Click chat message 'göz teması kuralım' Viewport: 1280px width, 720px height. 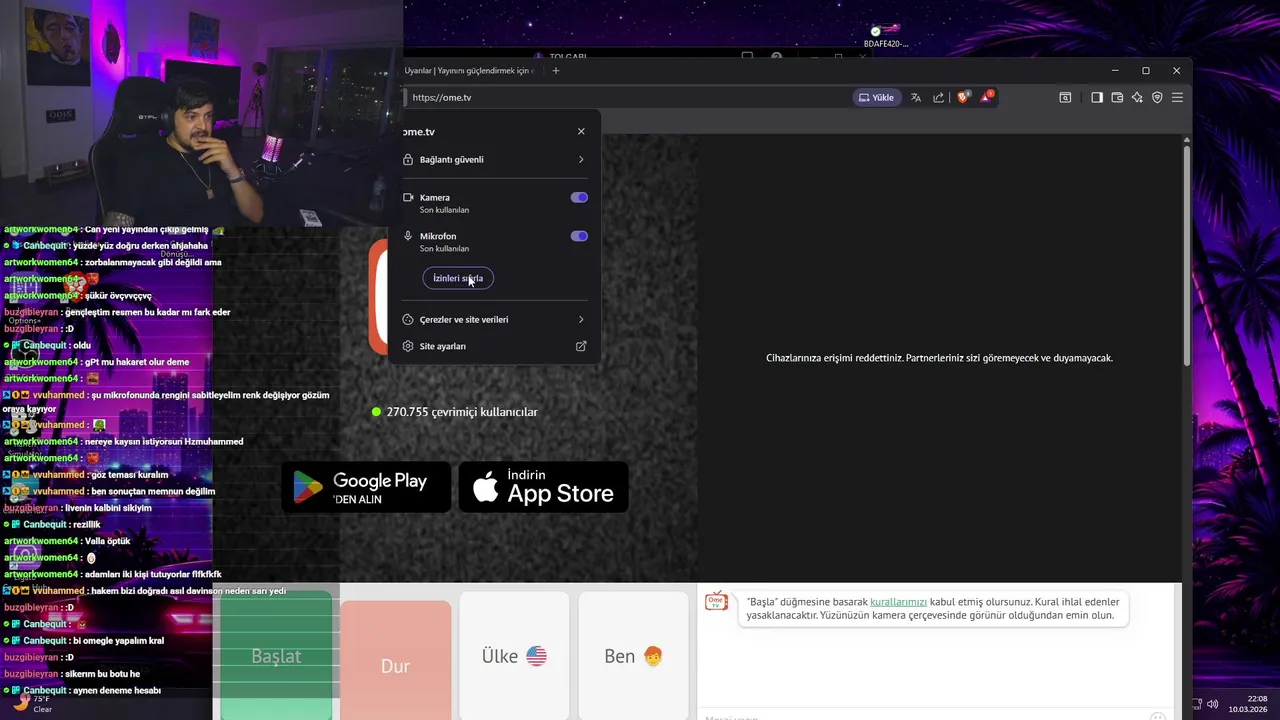pos(129,475)
